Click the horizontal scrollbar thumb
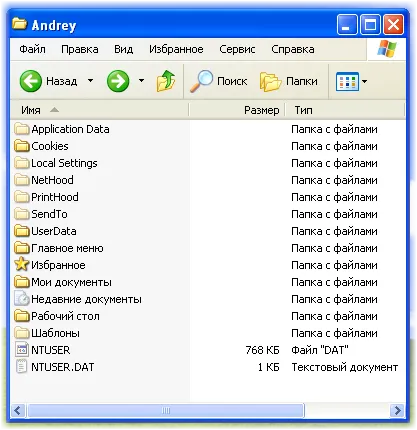The image size is (417, 430). click(166, 410)
